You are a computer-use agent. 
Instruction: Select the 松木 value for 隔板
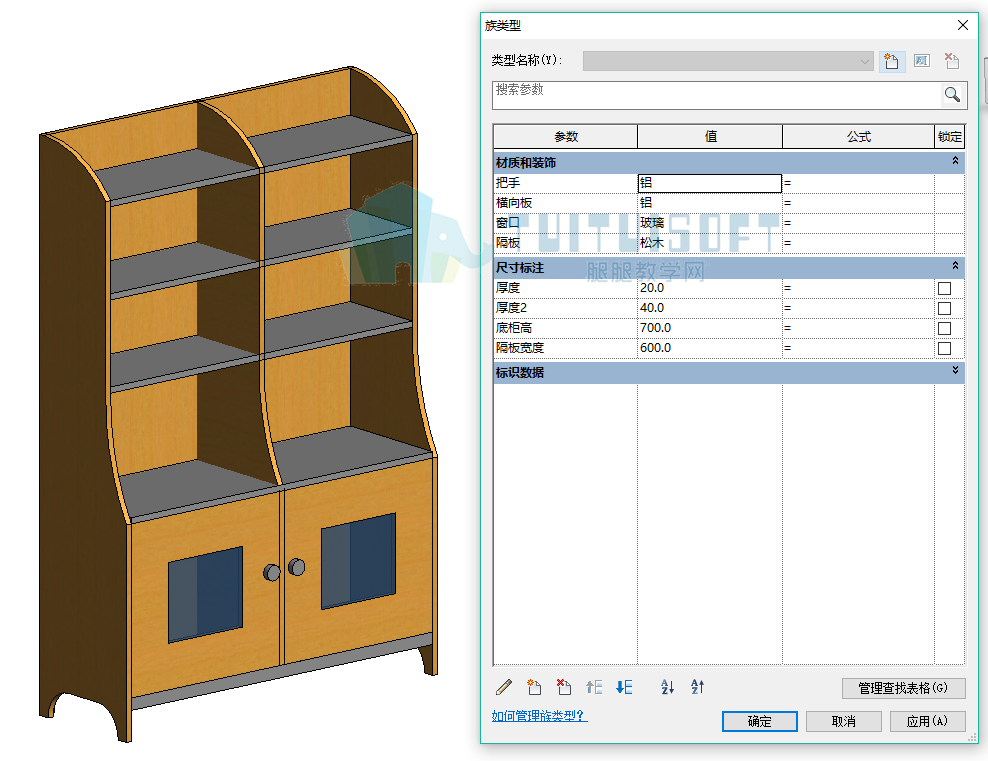point(709,243)
